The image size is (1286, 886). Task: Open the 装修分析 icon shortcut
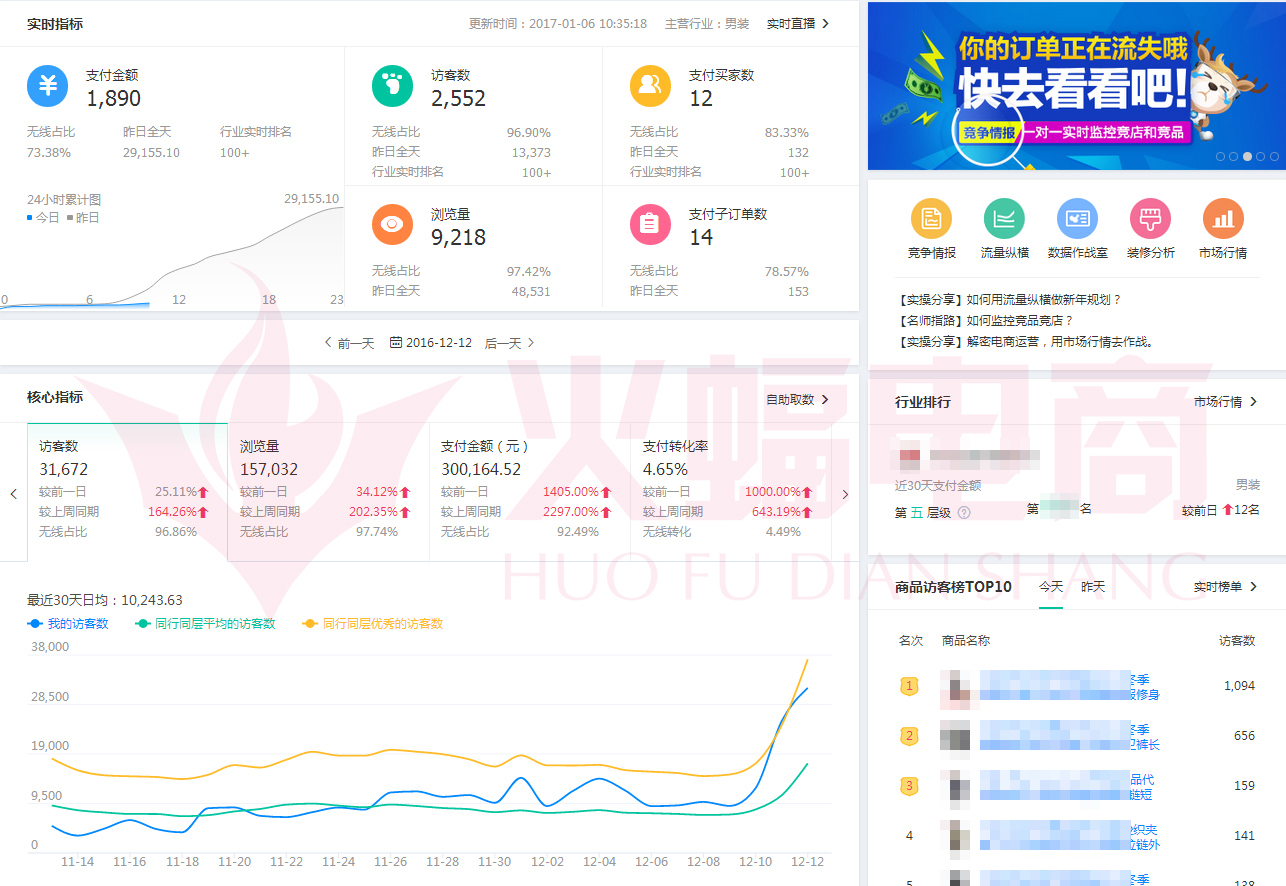1150,219
